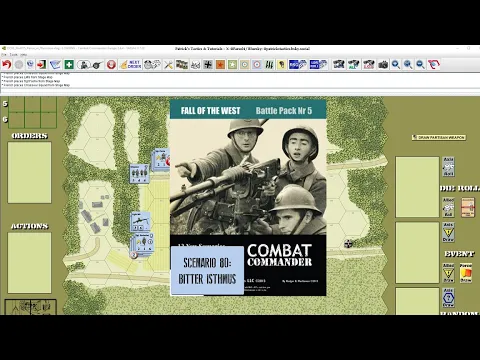Image resolution: width=480 pixels, height=360 pixels.
Task: Click the first magnifier zoom toolbar icon
Action: [396, 64]
